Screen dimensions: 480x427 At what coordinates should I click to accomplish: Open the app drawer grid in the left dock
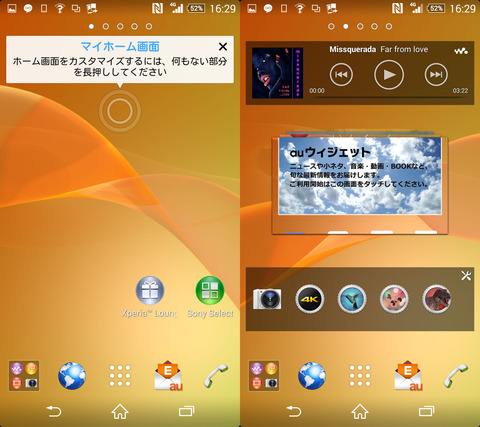click(120, 376)
